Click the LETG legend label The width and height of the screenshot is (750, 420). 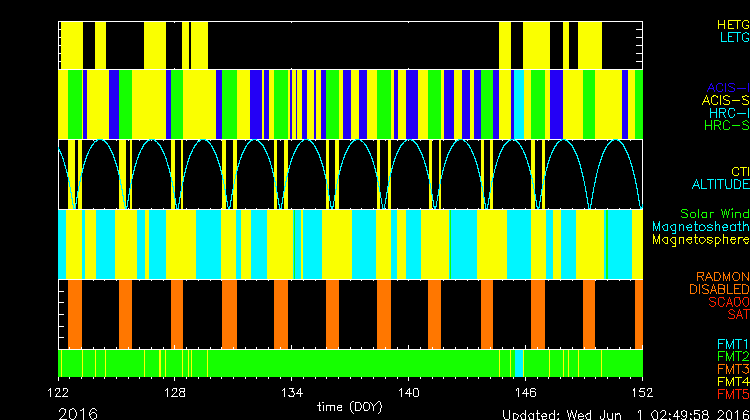(x=733, y=37)
